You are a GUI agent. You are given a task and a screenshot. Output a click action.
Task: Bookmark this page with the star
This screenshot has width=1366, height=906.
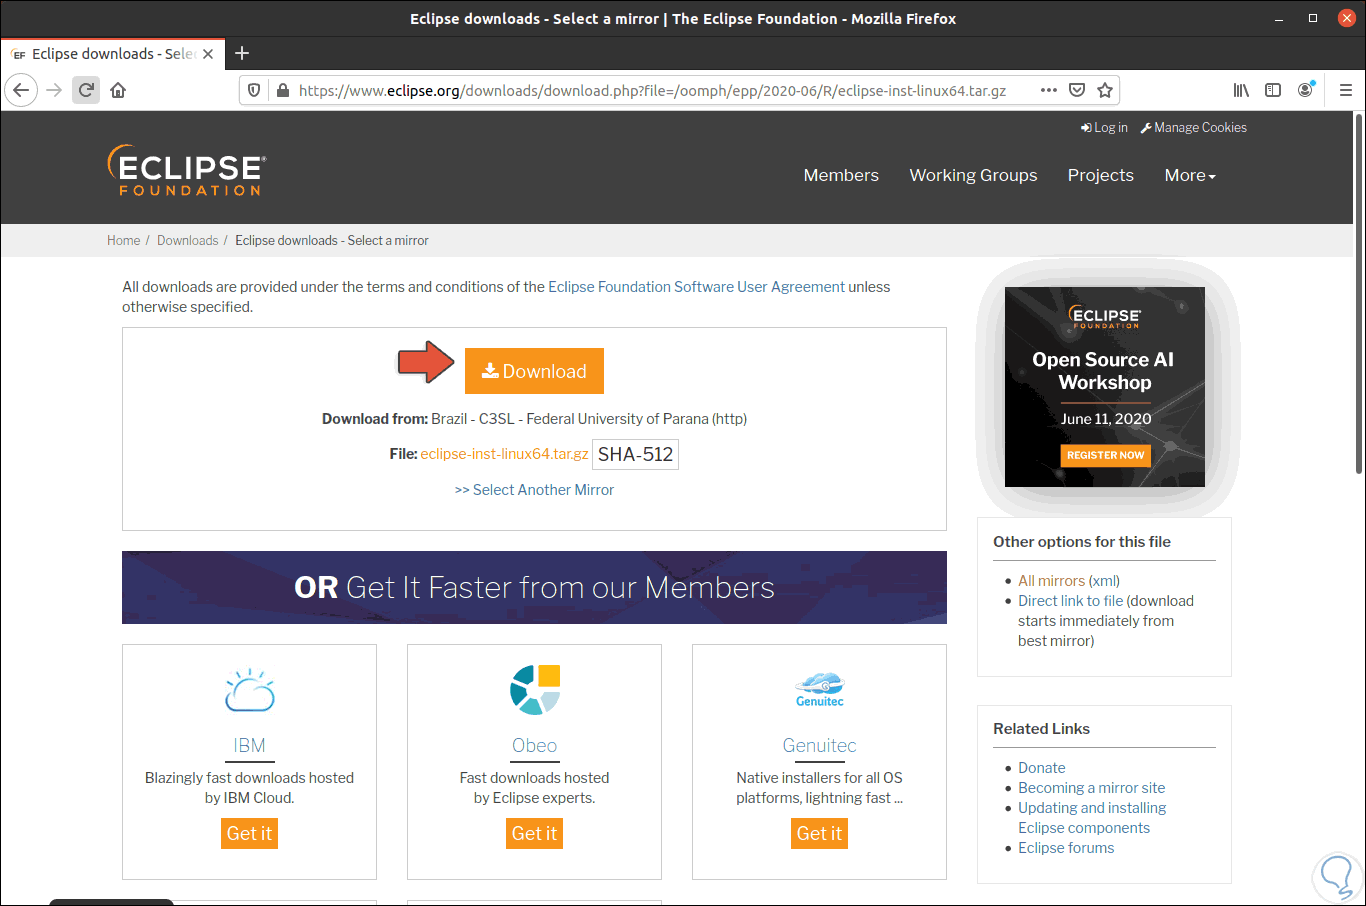pos(1105,90)
